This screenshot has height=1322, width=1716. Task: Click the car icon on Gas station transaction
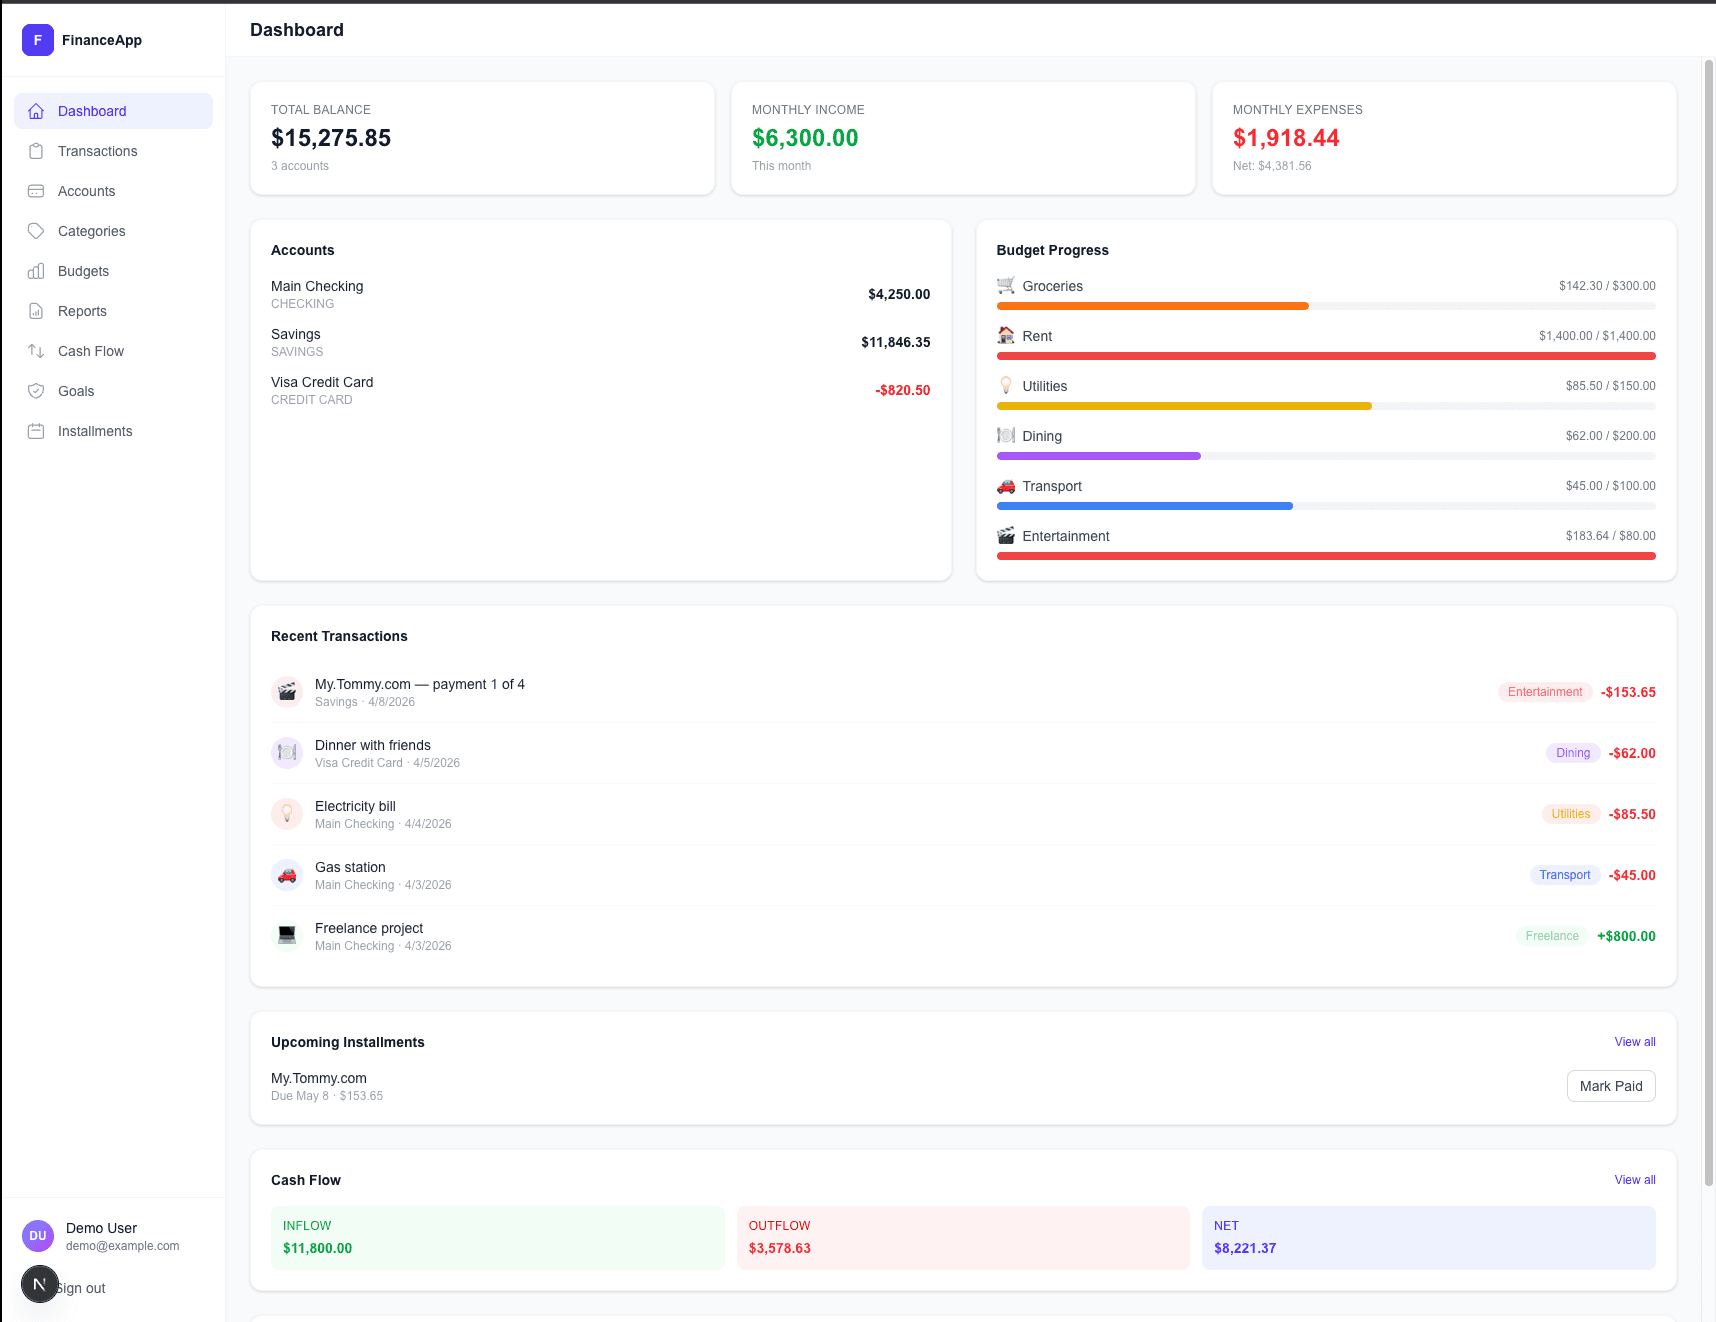pos(287,874)
